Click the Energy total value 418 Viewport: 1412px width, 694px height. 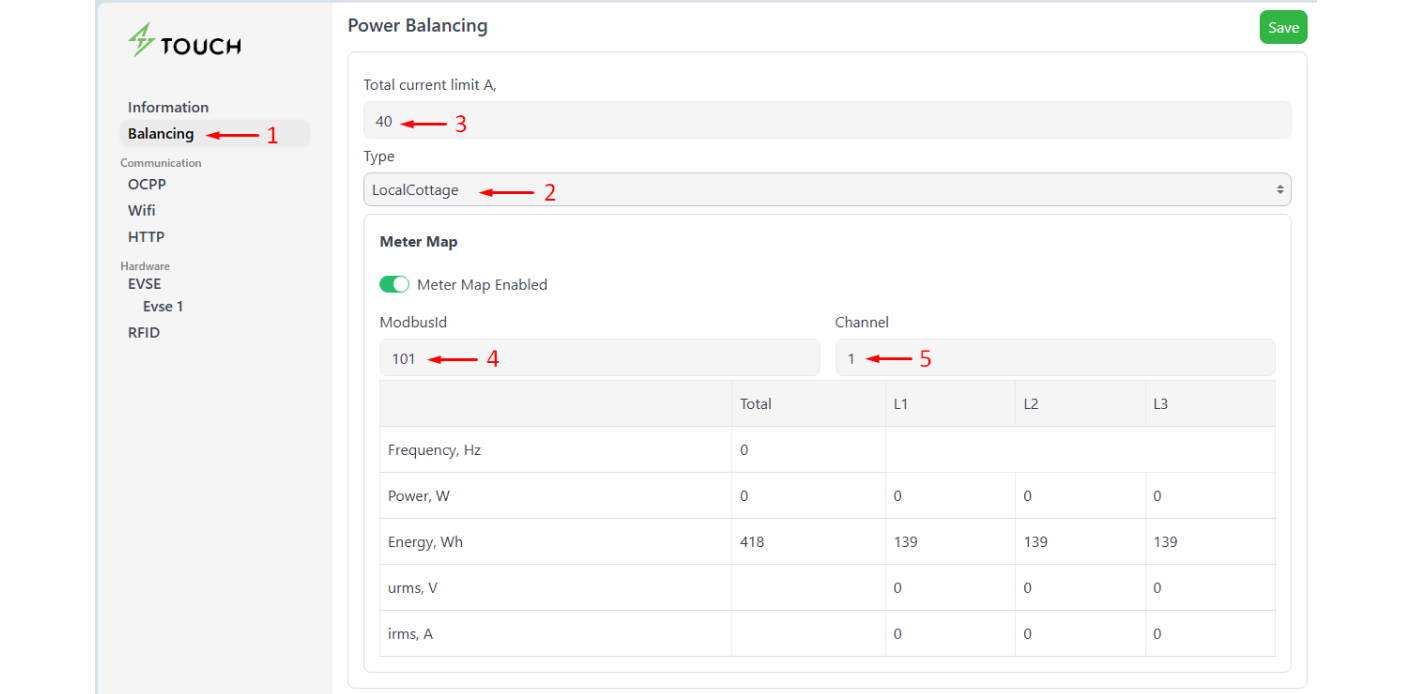pos(752,542)
